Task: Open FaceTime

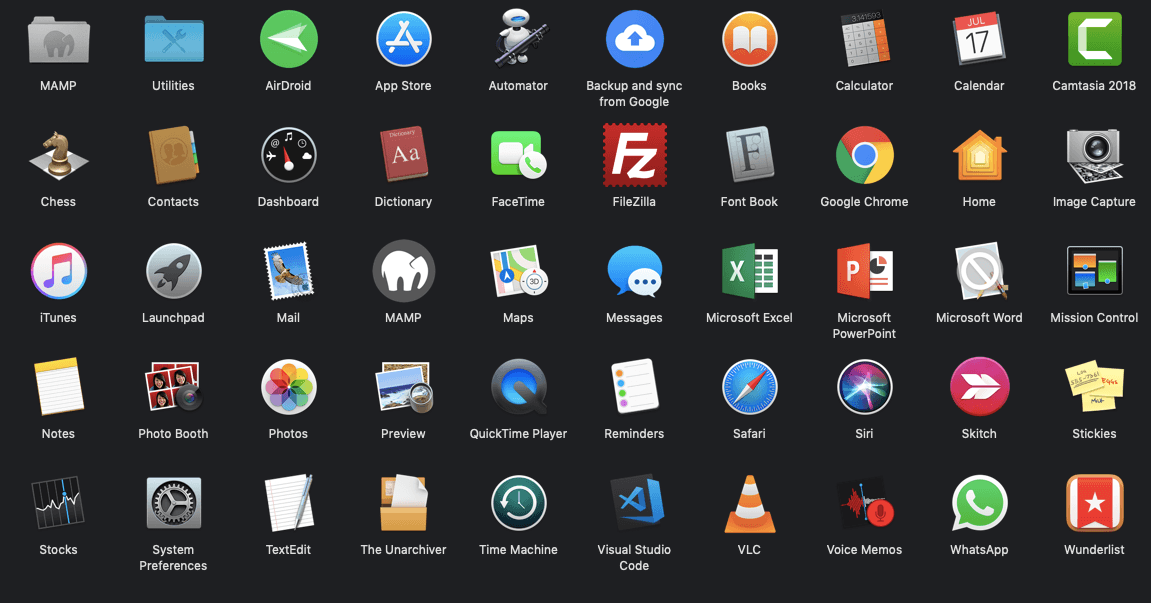Action: click(518, 155)
